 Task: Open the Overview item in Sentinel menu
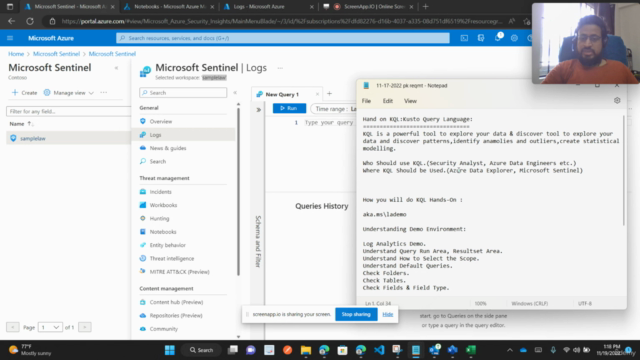tap(160, 121)
